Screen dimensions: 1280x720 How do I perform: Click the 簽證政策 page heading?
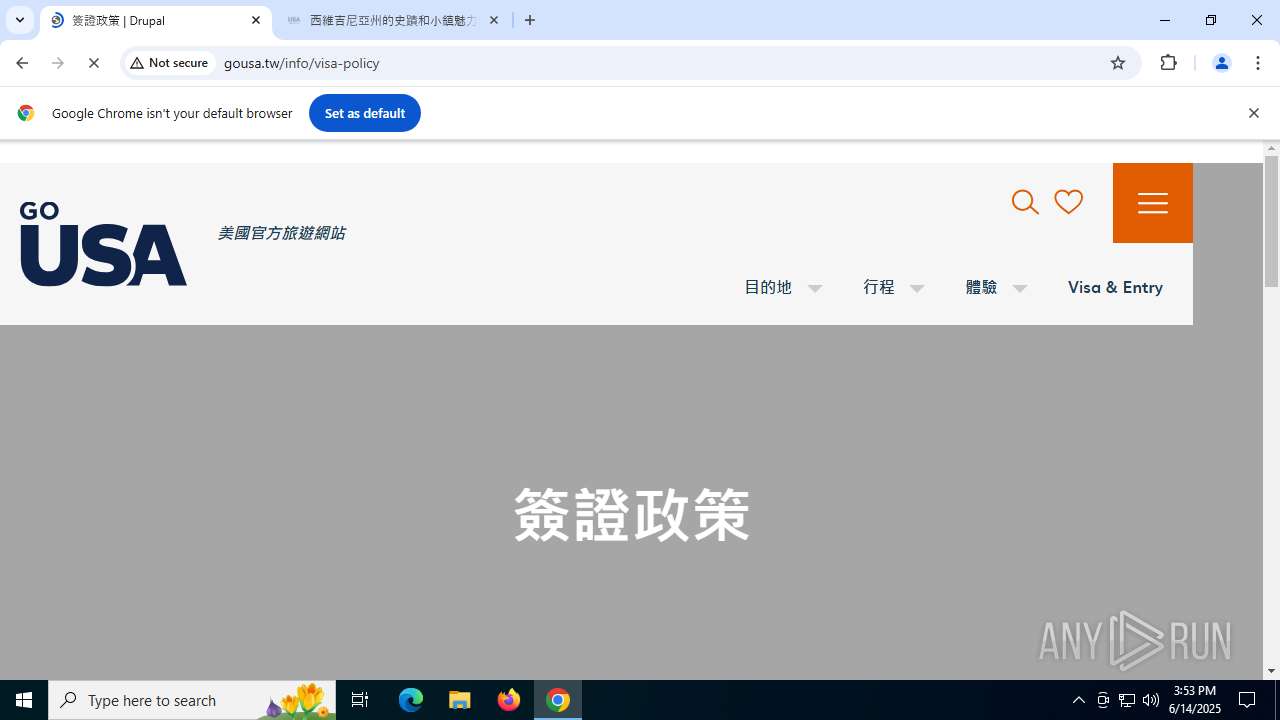632,516
